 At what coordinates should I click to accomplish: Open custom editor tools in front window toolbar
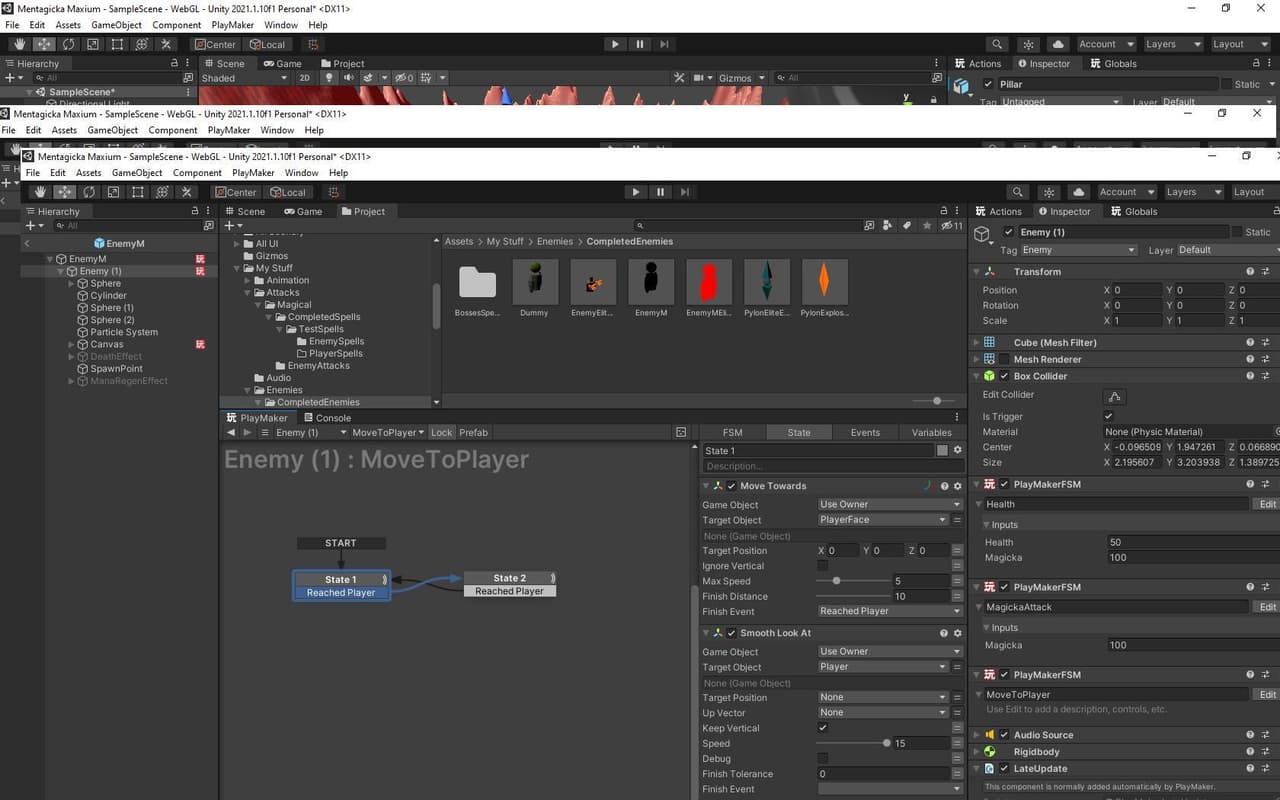tap(187, 192)
